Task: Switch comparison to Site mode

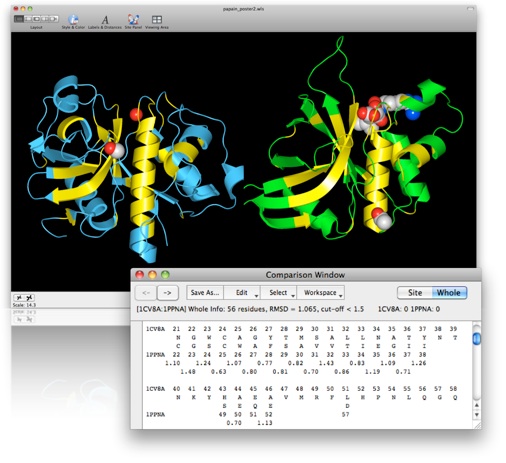Action: pyautogui.click(x=415, y=293)
